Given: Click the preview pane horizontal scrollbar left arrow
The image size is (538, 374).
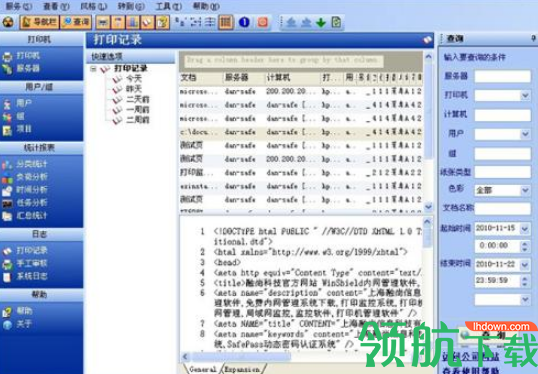Looking at the screenshot, I should [x=185, y=357].
